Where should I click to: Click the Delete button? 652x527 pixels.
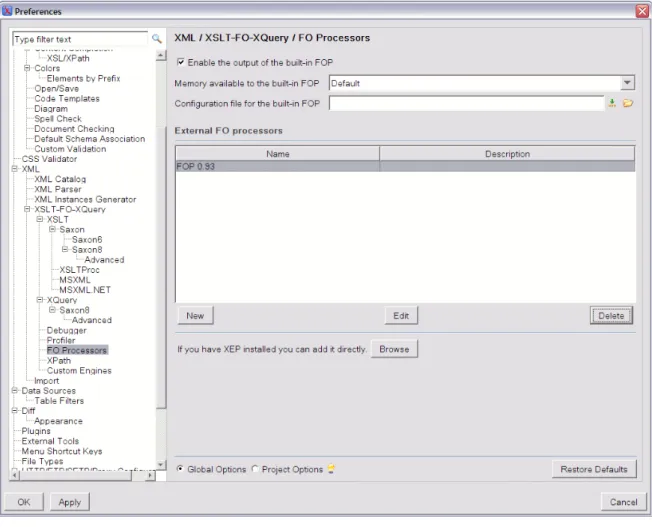[x=611, y=315]
